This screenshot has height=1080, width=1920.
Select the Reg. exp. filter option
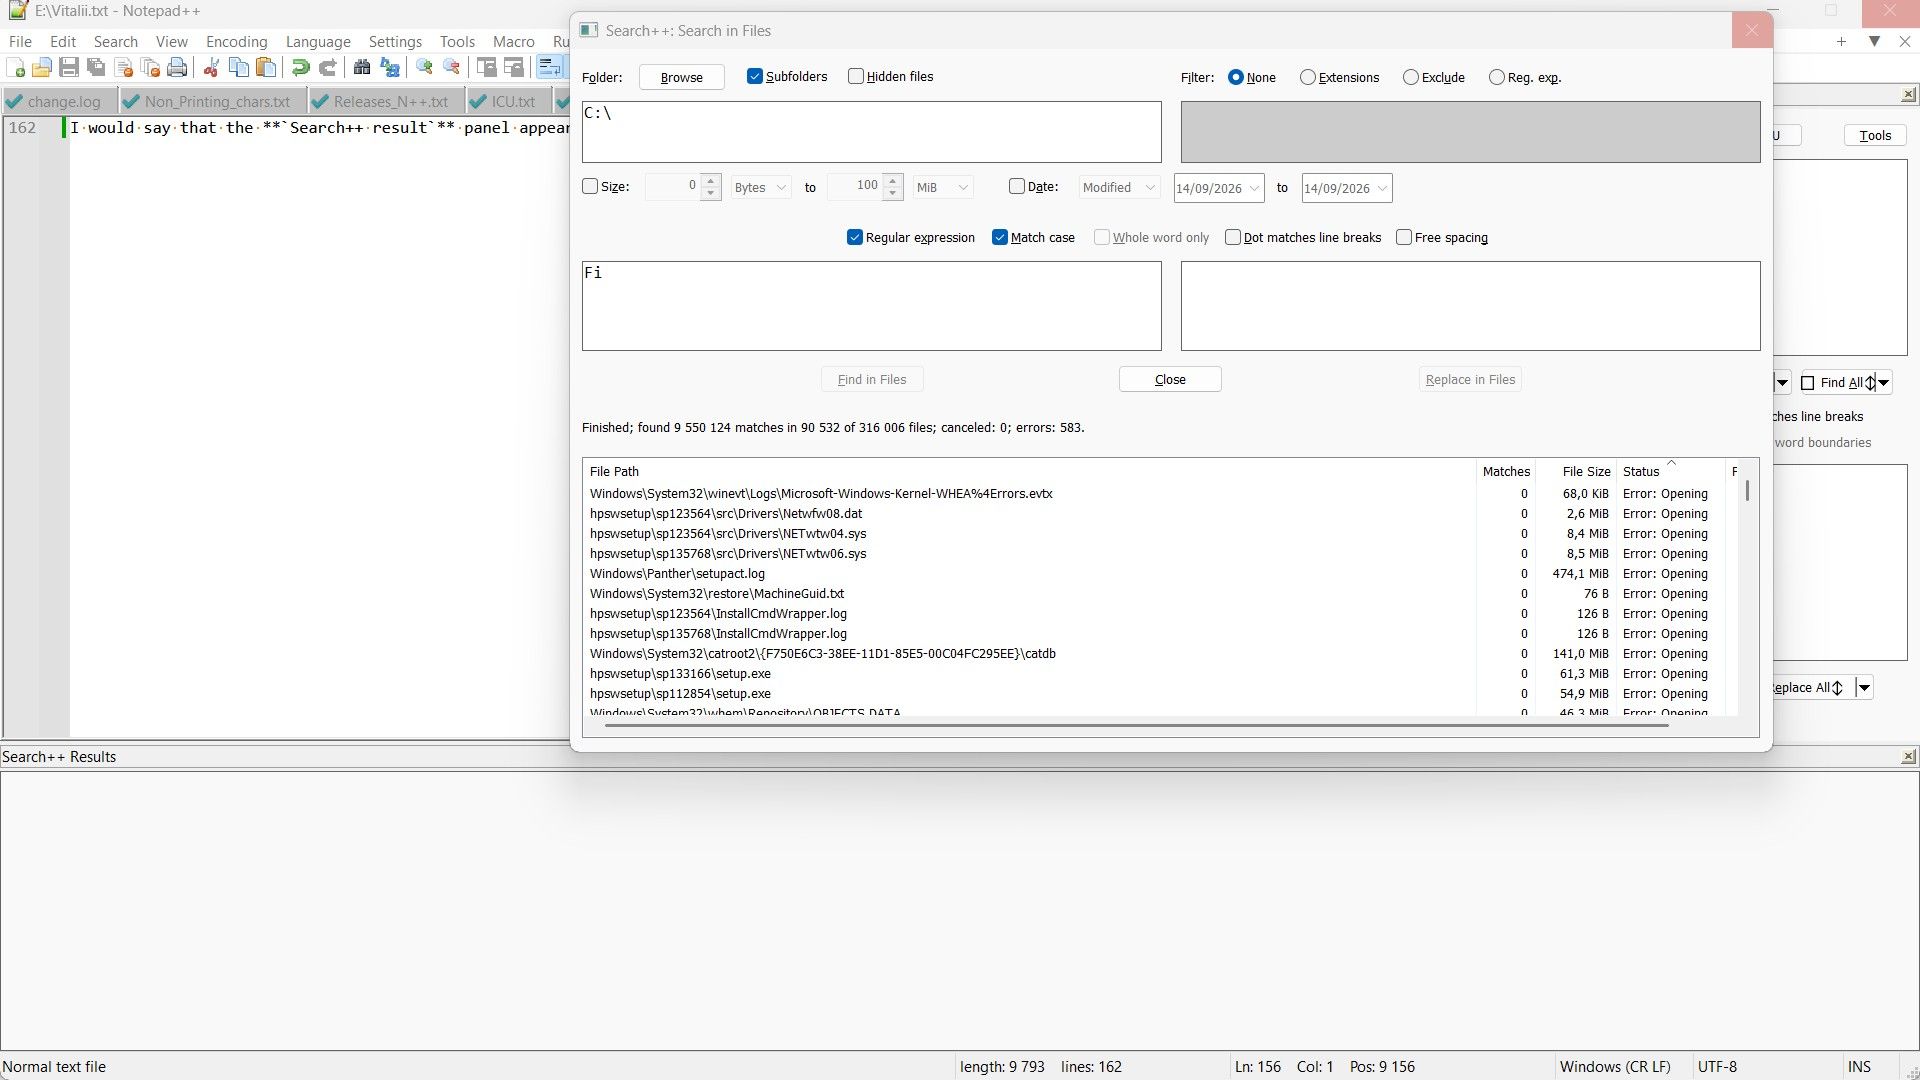(1497, 77)
